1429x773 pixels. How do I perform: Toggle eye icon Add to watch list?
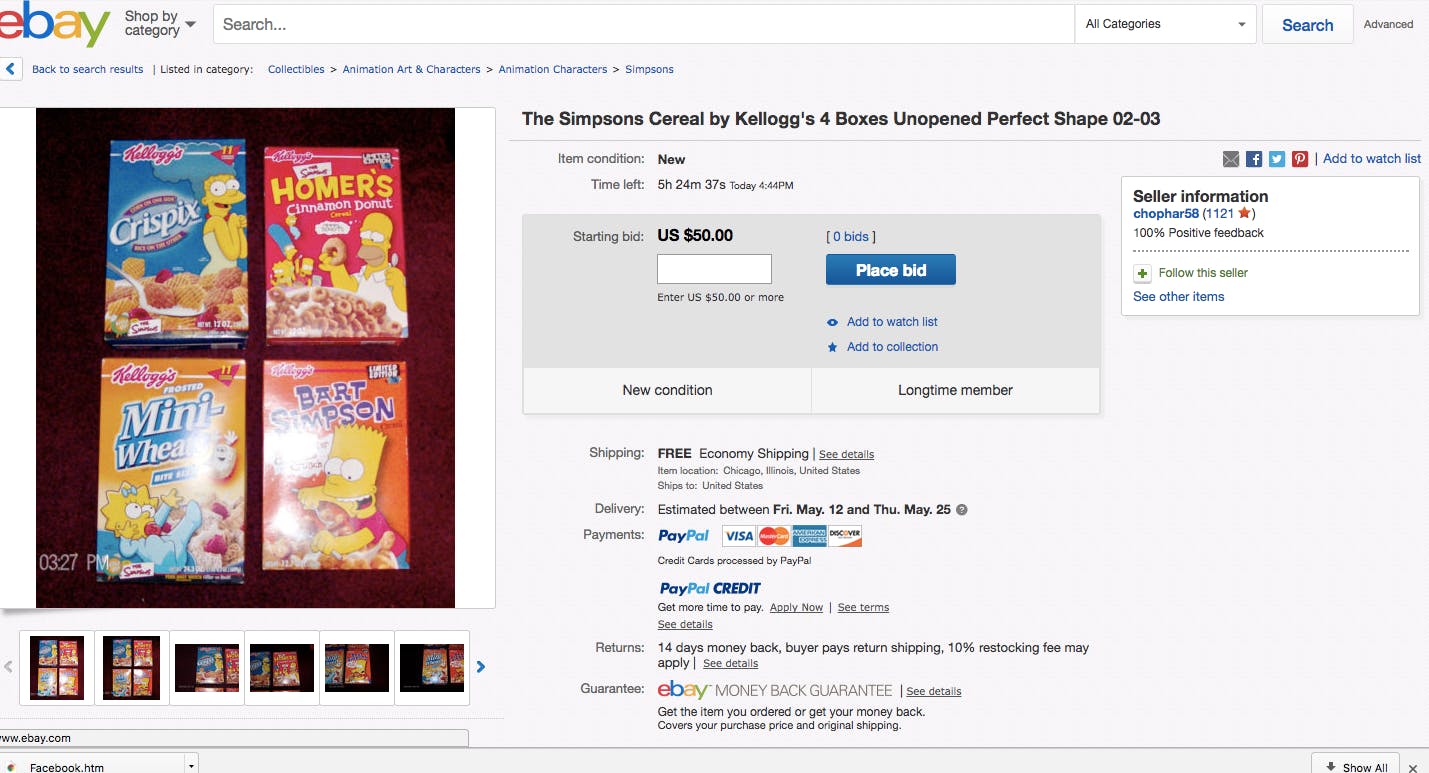coord(832,322)
